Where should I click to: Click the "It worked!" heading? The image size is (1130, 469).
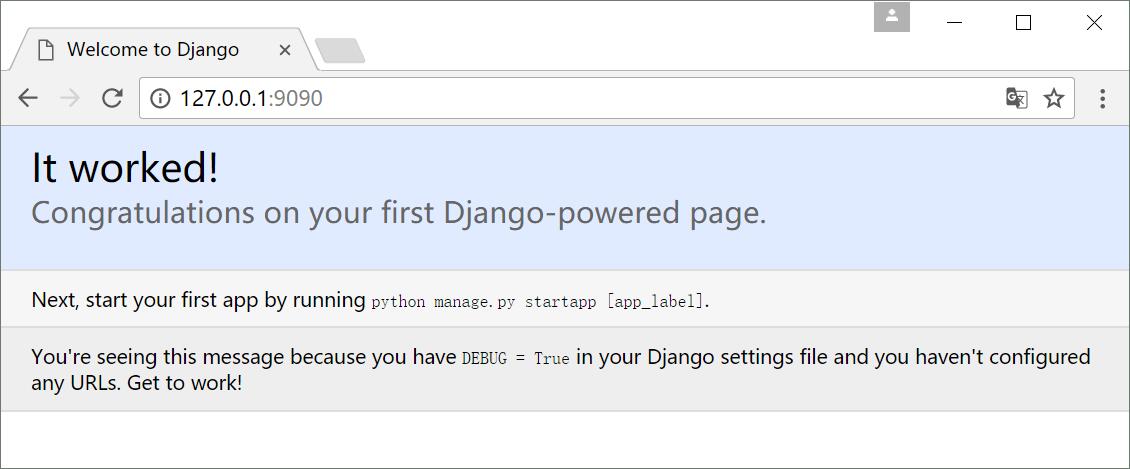125,168
